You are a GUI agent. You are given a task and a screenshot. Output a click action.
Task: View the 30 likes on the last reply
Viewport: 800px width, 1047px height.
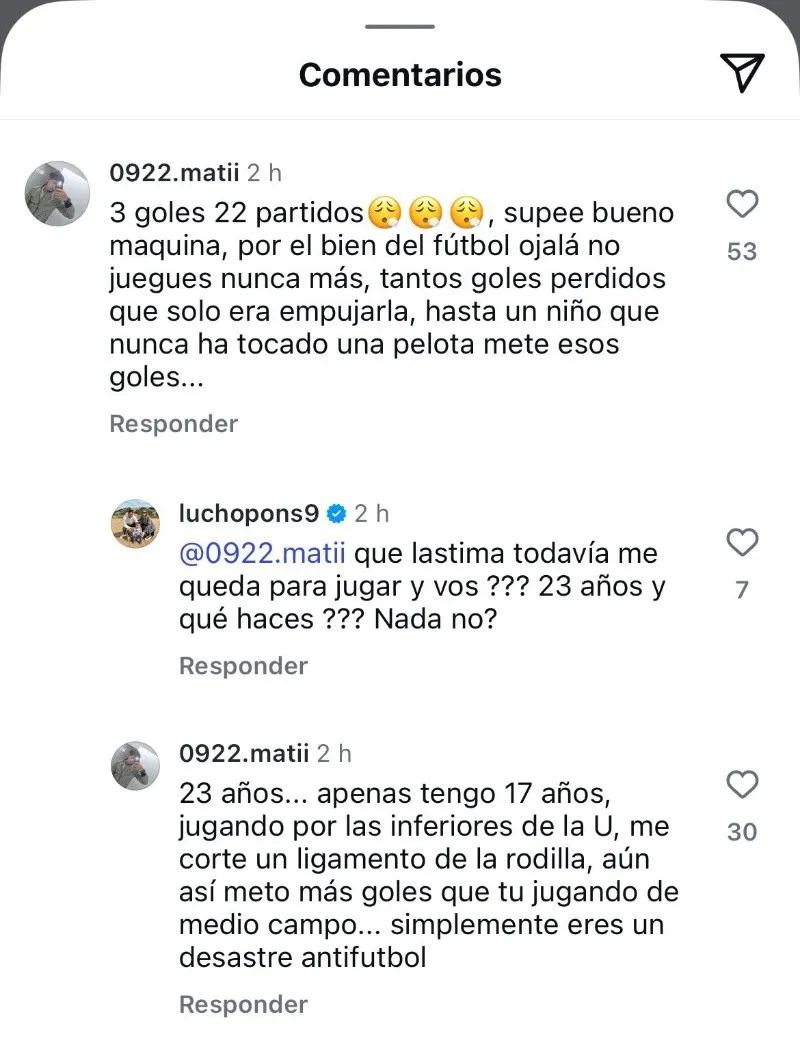(x=742, y=831)
